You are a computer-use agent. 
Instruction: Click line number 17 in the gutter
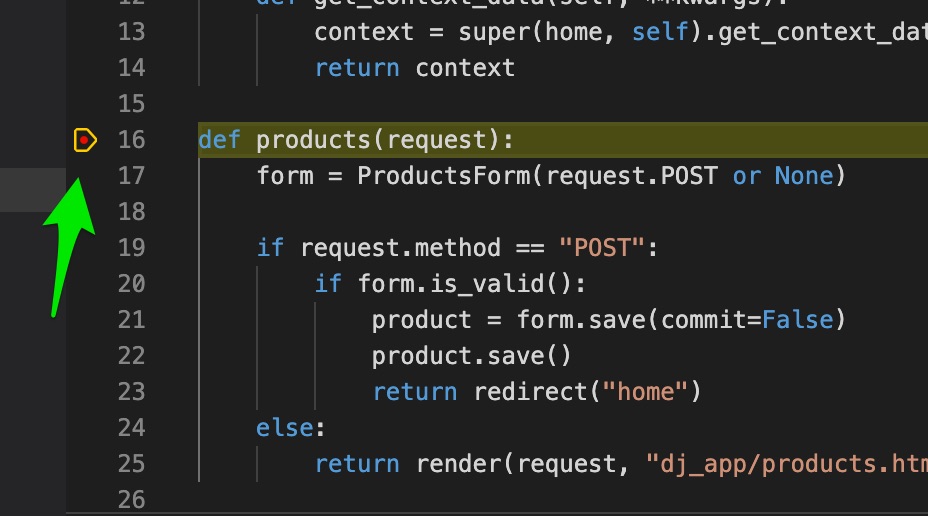coord(131,176)
